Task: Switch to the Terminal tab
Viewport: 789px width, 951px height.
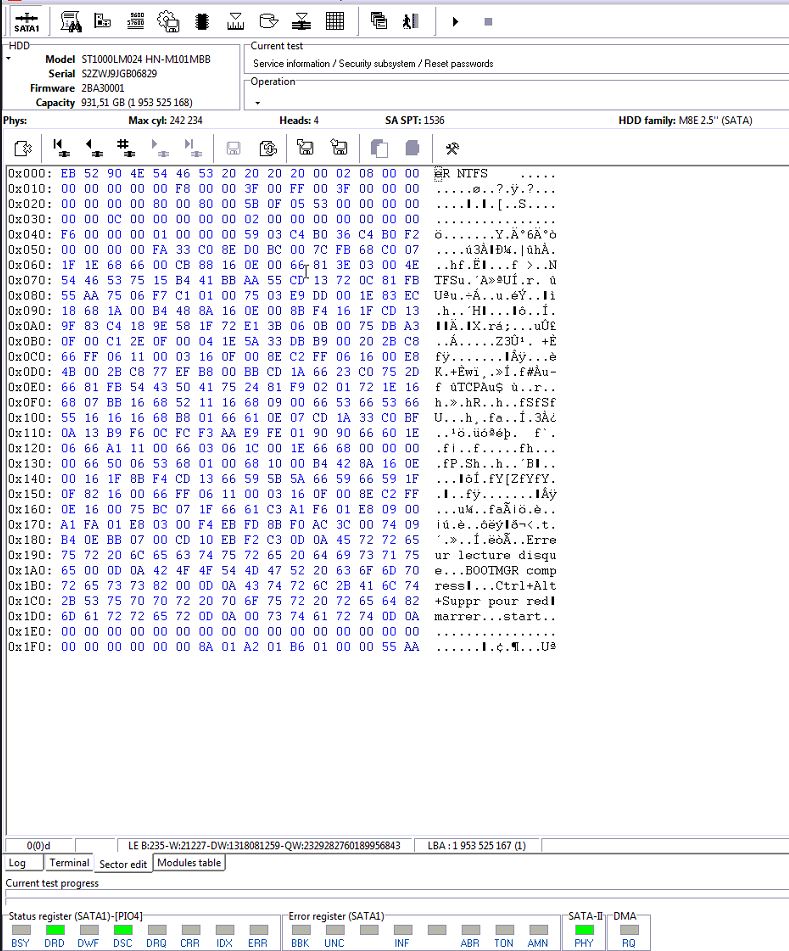Action: click(69, 862)
